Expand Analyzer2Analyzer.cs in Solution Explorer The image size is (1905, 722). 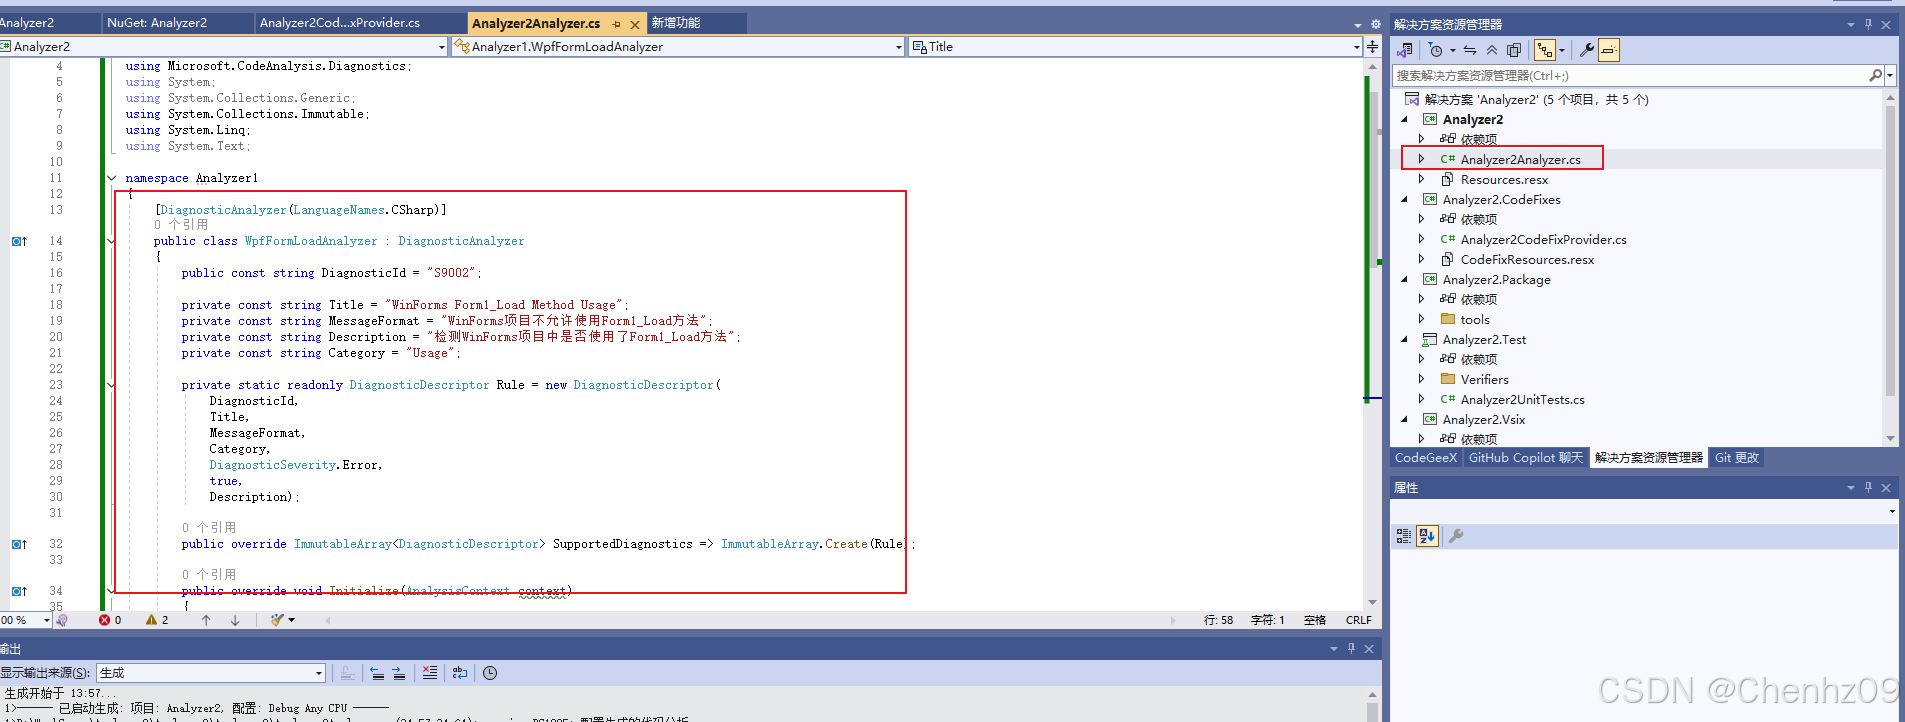click(x=1421, y=159)
